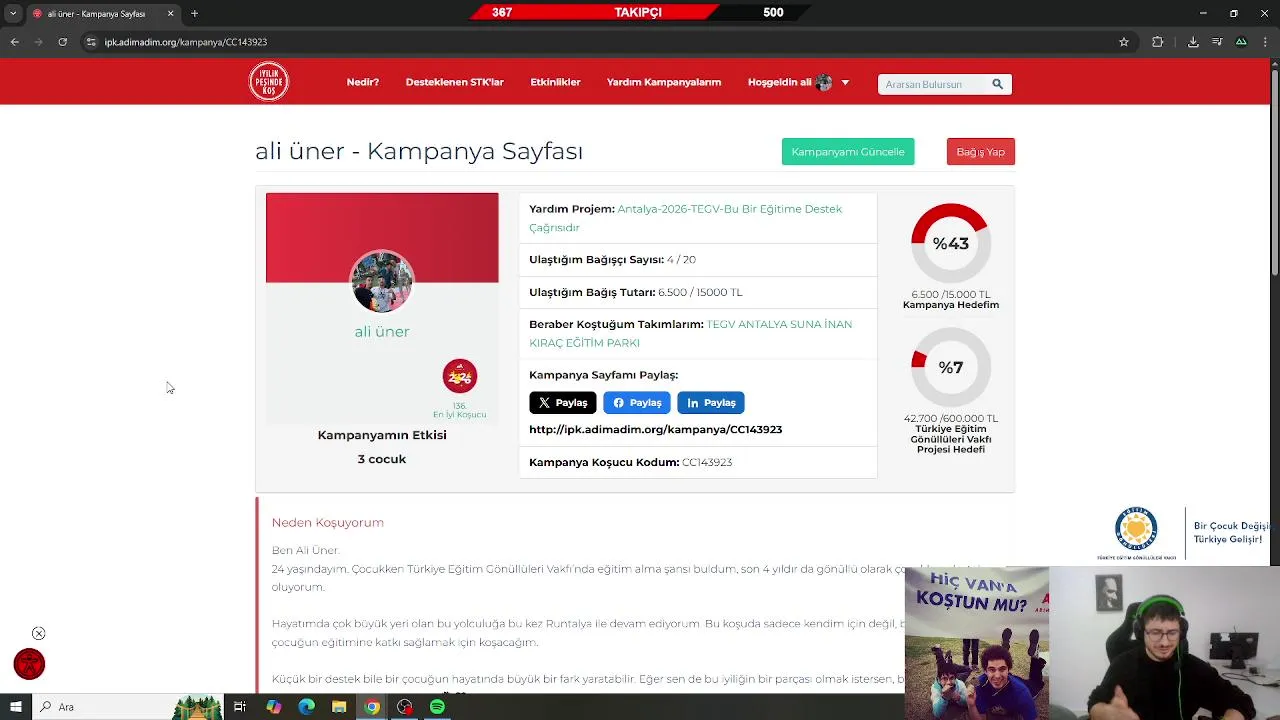
Task: Expand the 'Hoşgeldin ali' user dropdown arrow
Action: coord(845,83)
